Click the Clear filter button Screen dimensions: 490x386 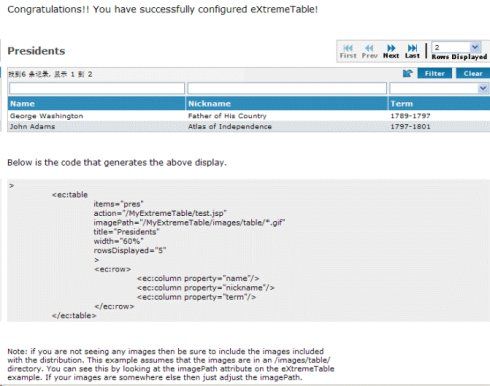tap(473, 73)
